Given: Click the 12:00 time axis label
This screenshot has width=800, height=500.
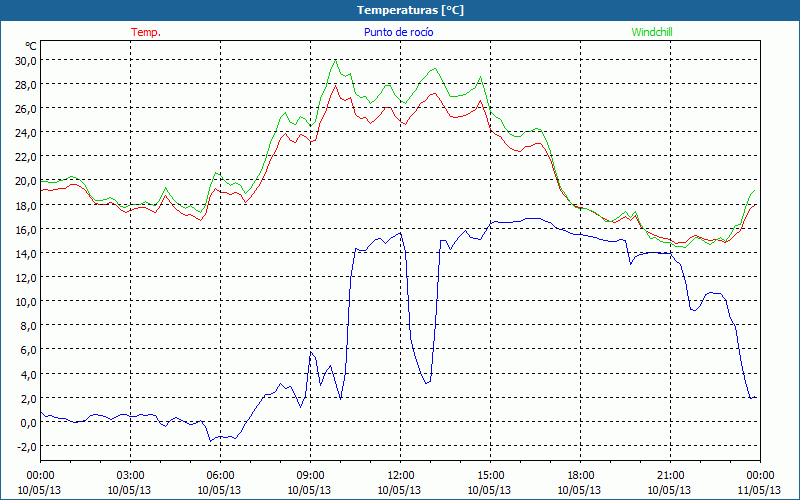Looking at the screenshot, I should click(x=401, y=475).
